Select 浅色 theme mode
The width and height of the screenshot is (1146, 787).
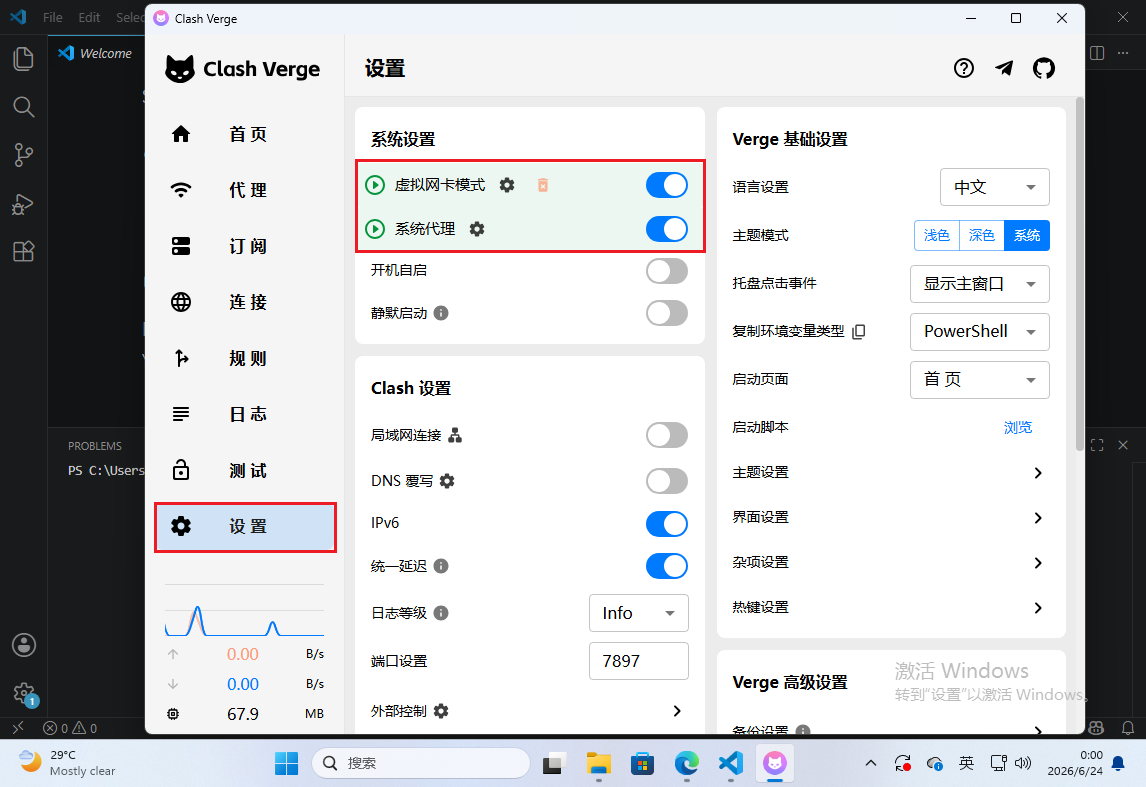(936, 235)
